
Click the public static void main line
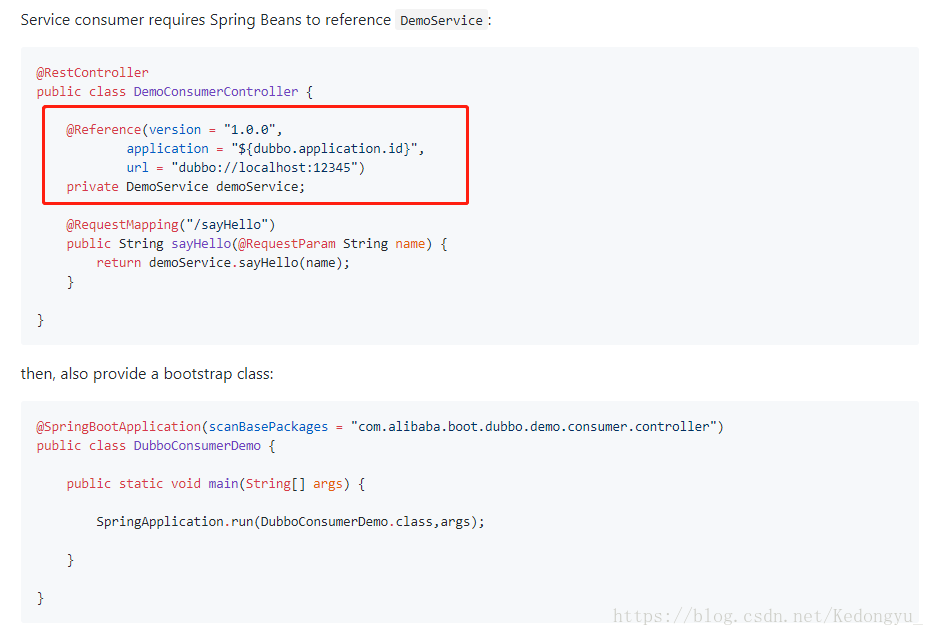point(216,483)
